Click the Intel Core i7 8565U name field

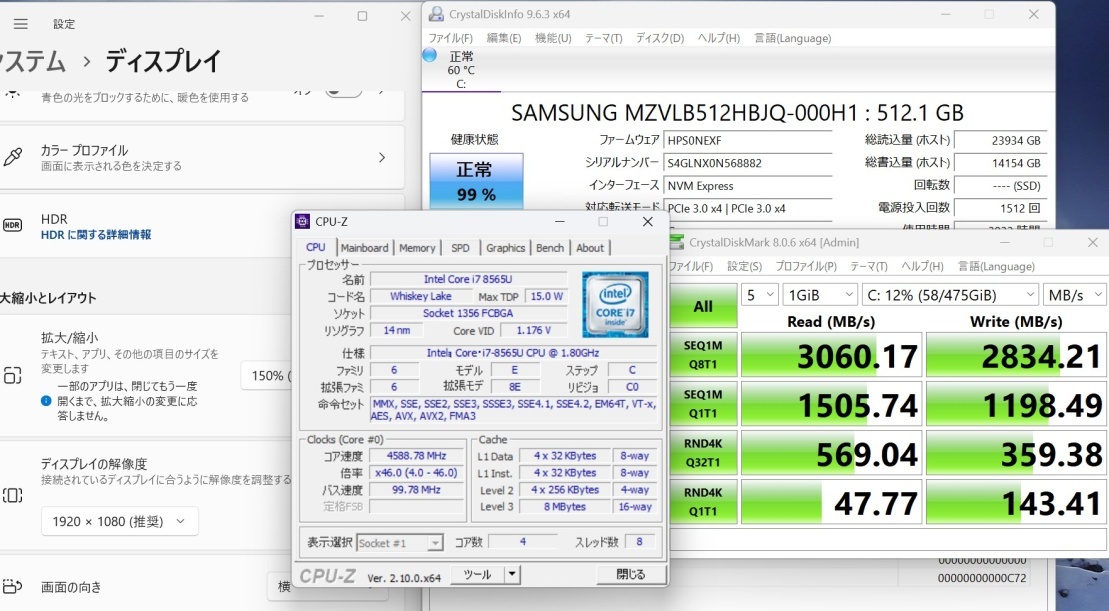pos(468,279)
